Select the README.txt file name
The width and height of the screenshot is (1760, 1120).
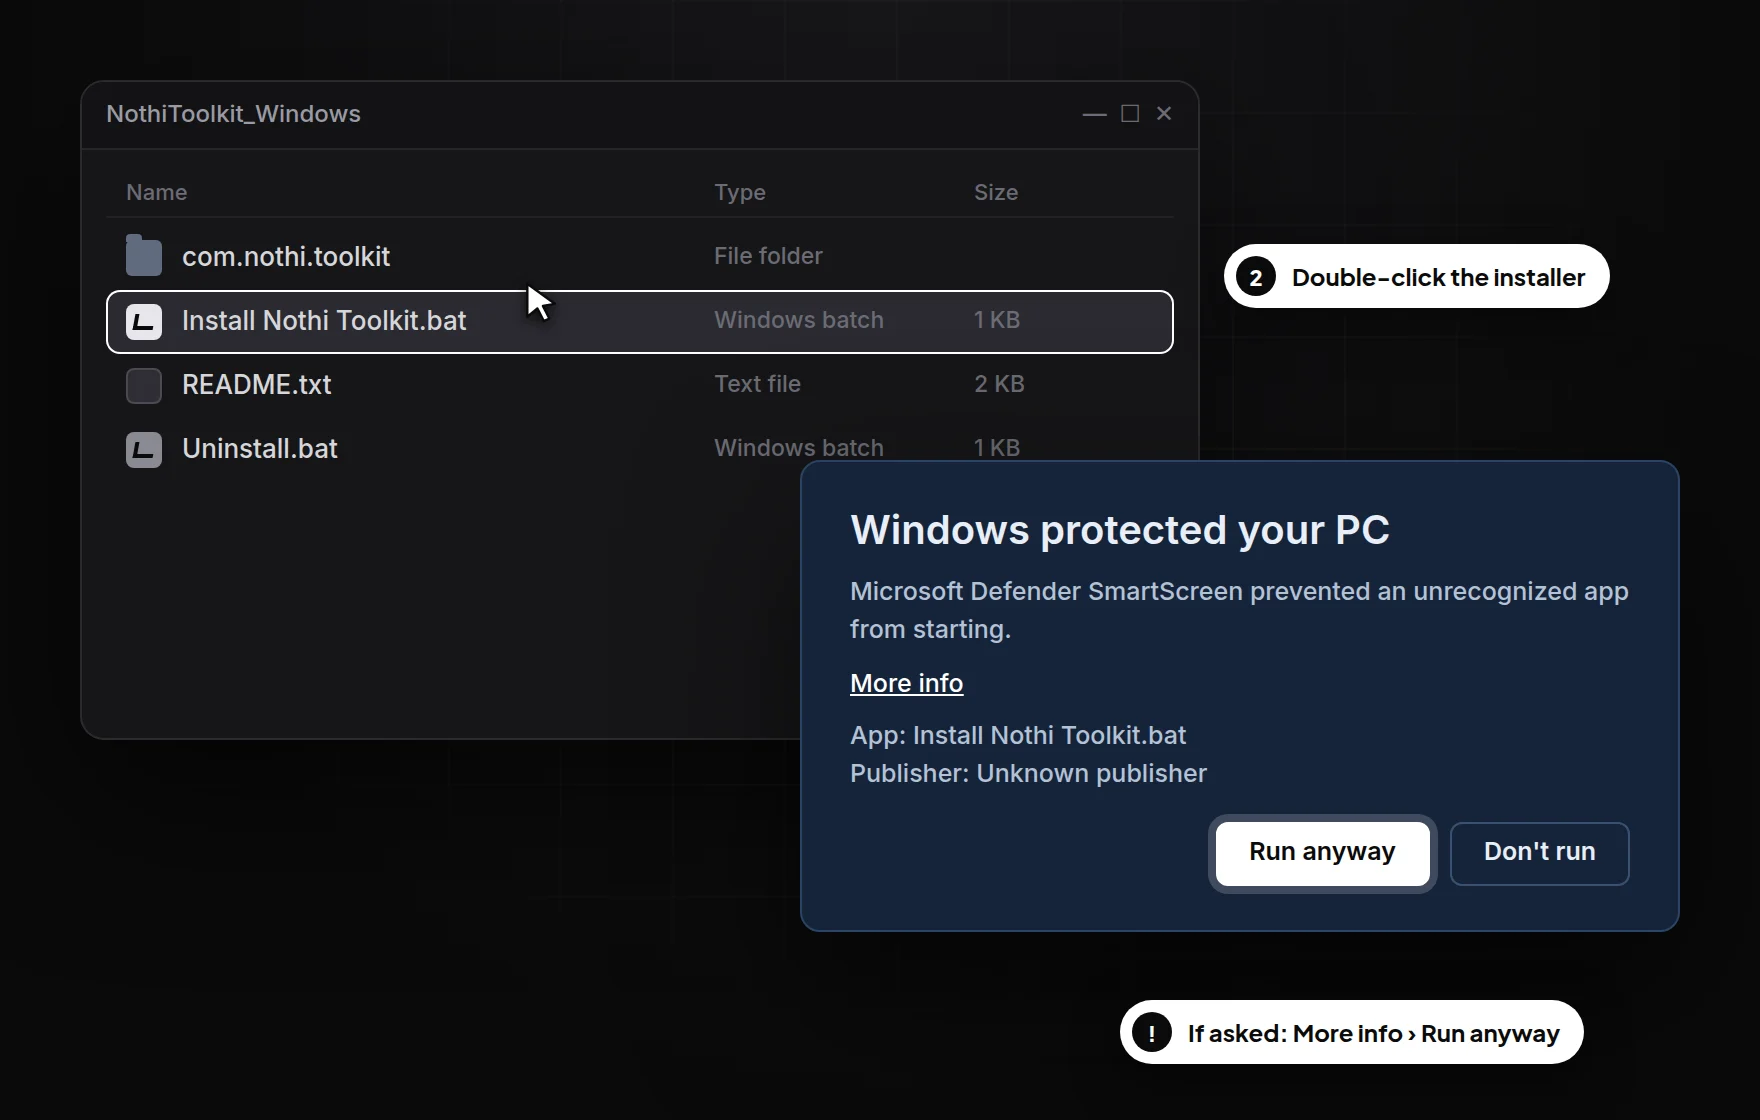point(256,384)
